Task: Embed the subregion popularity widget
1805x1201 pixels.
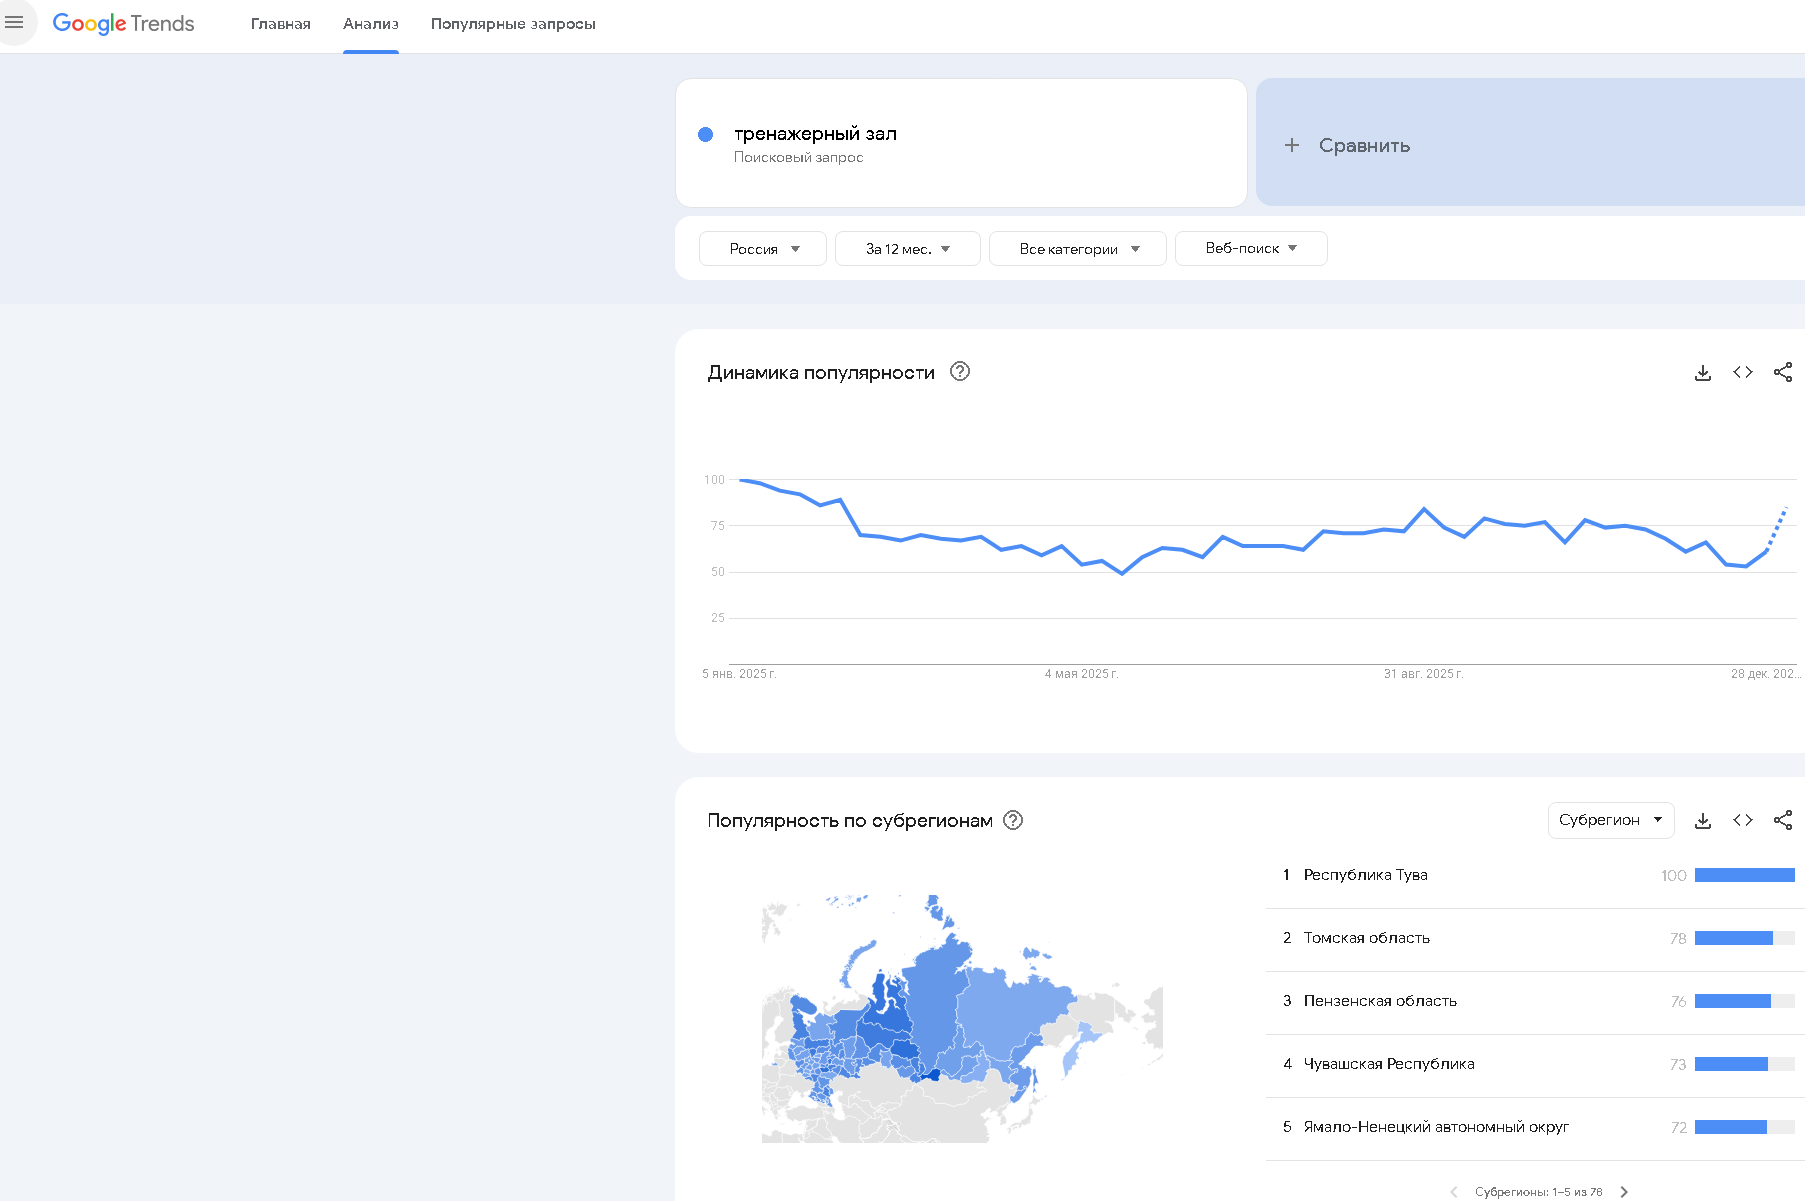Action: coord(1743,820)
